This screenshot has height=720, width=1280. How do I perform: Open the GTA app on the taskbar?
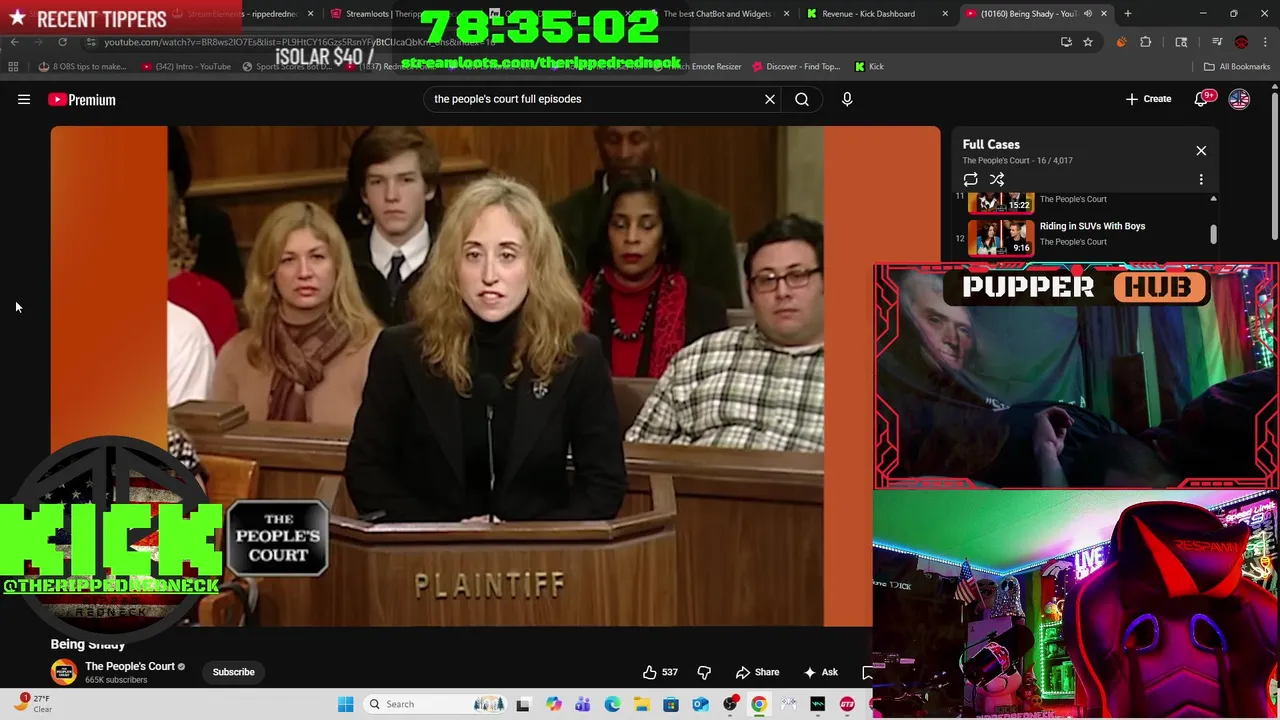847,704
